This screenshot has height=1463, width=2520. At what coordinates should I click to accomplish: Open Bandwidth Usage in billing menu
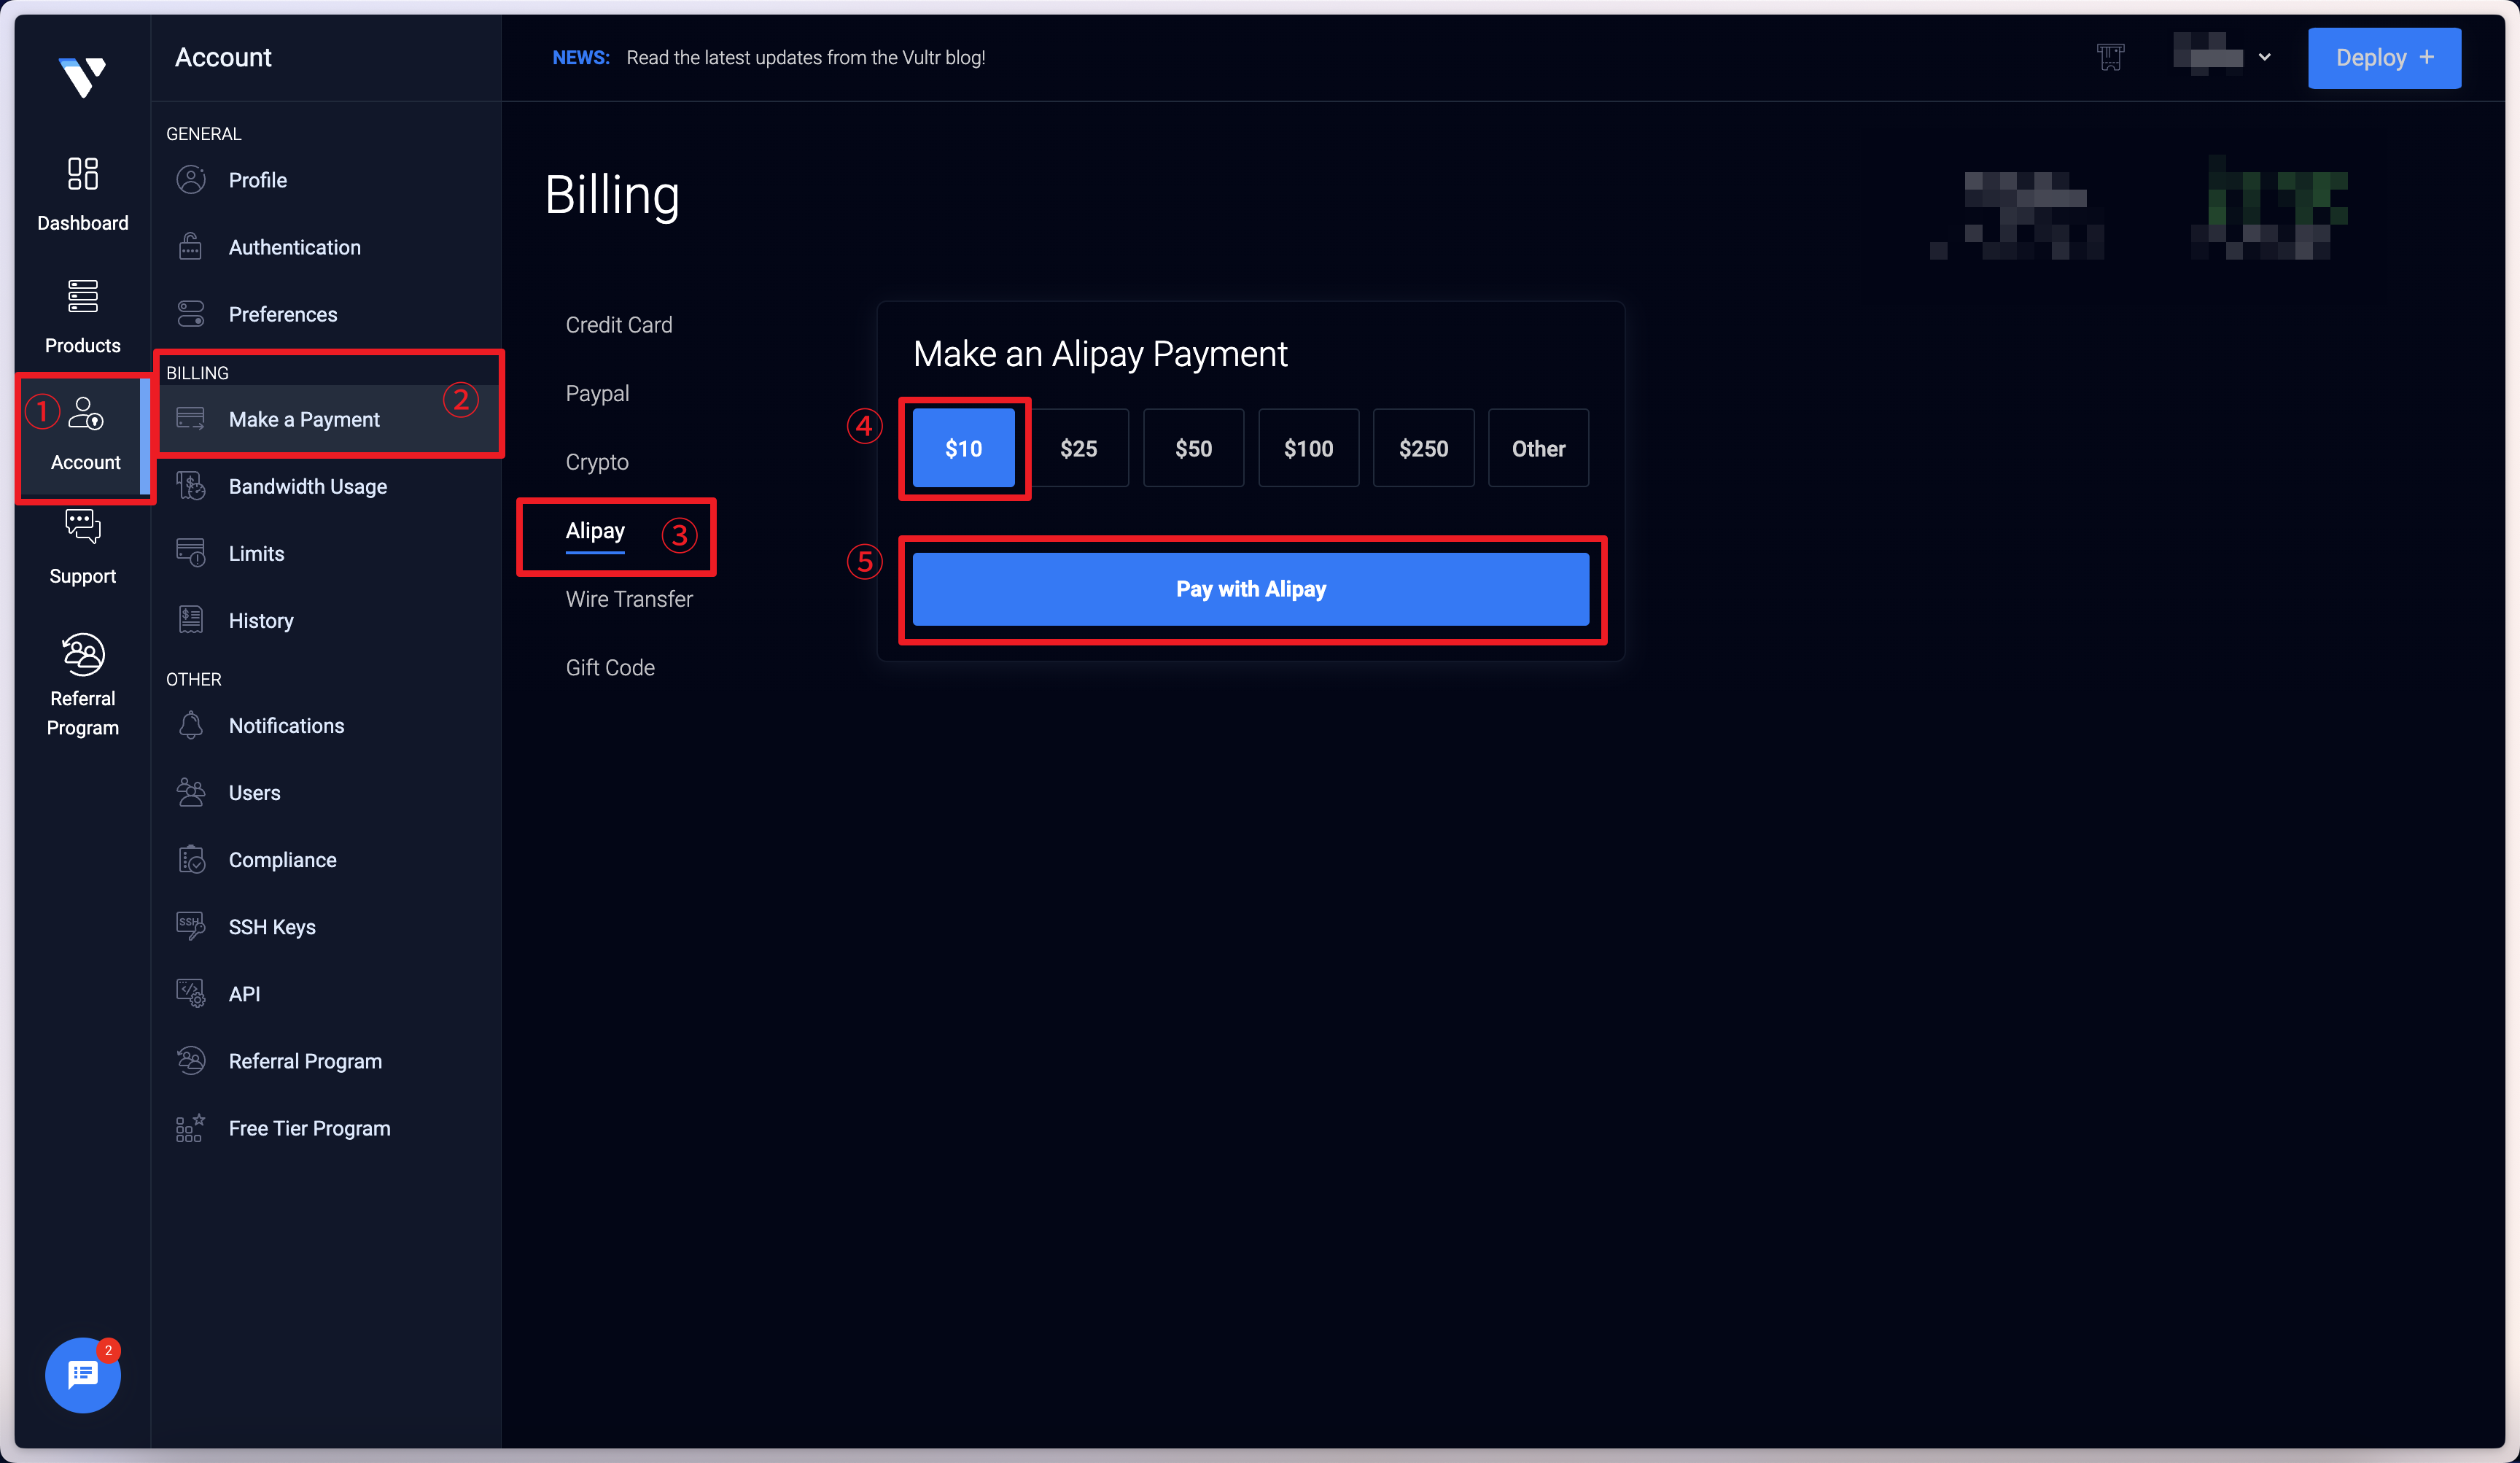(307, 487)
